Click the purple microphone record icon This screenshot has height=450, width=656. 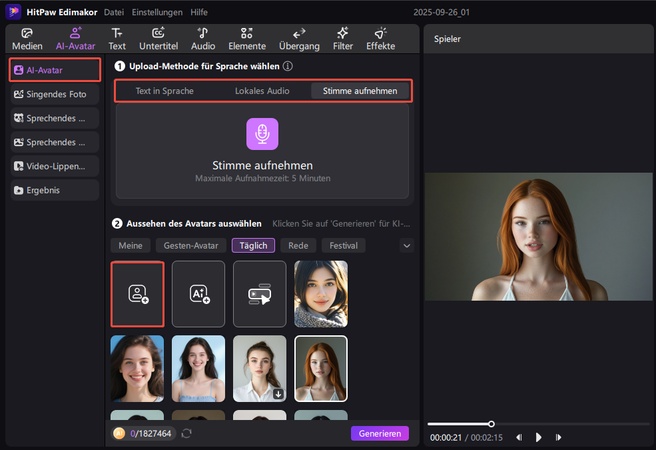[262, 134]
